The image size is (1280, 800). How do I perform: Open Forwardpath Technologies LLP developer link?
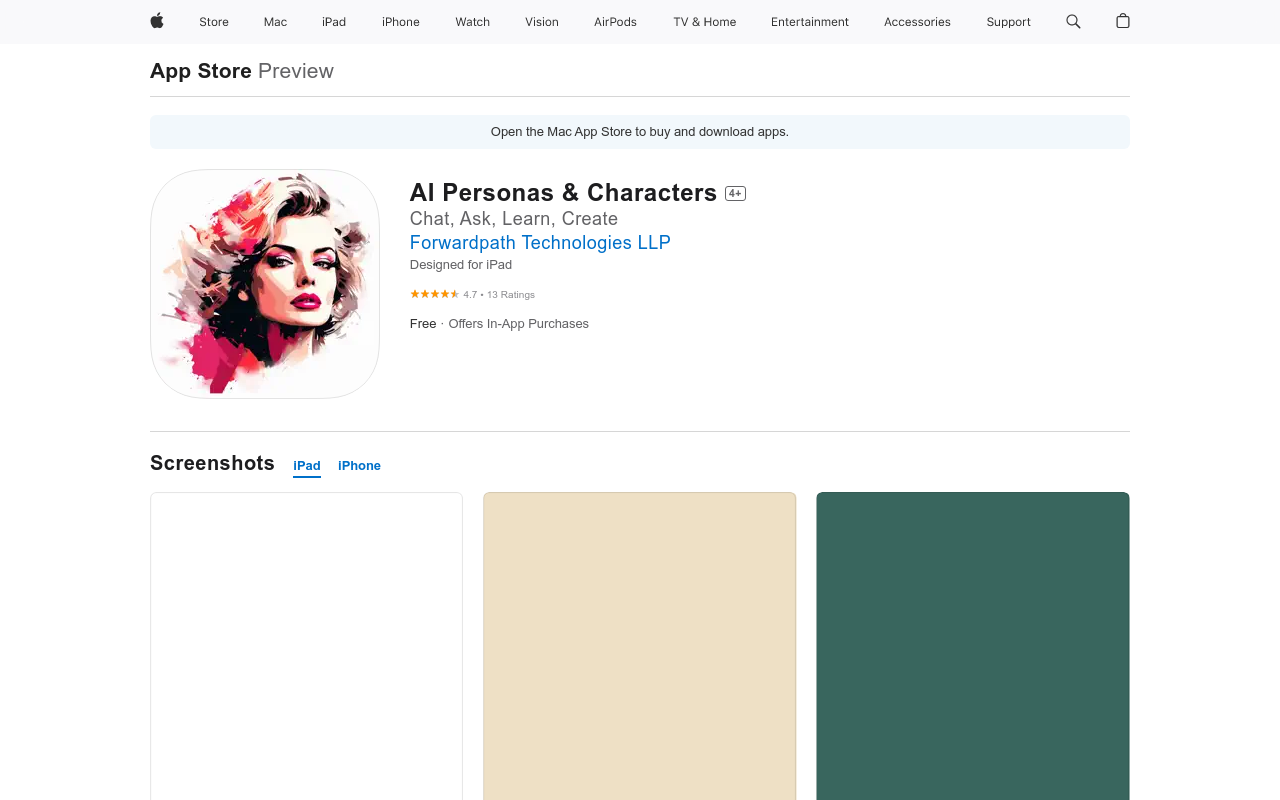pos(540,243)
